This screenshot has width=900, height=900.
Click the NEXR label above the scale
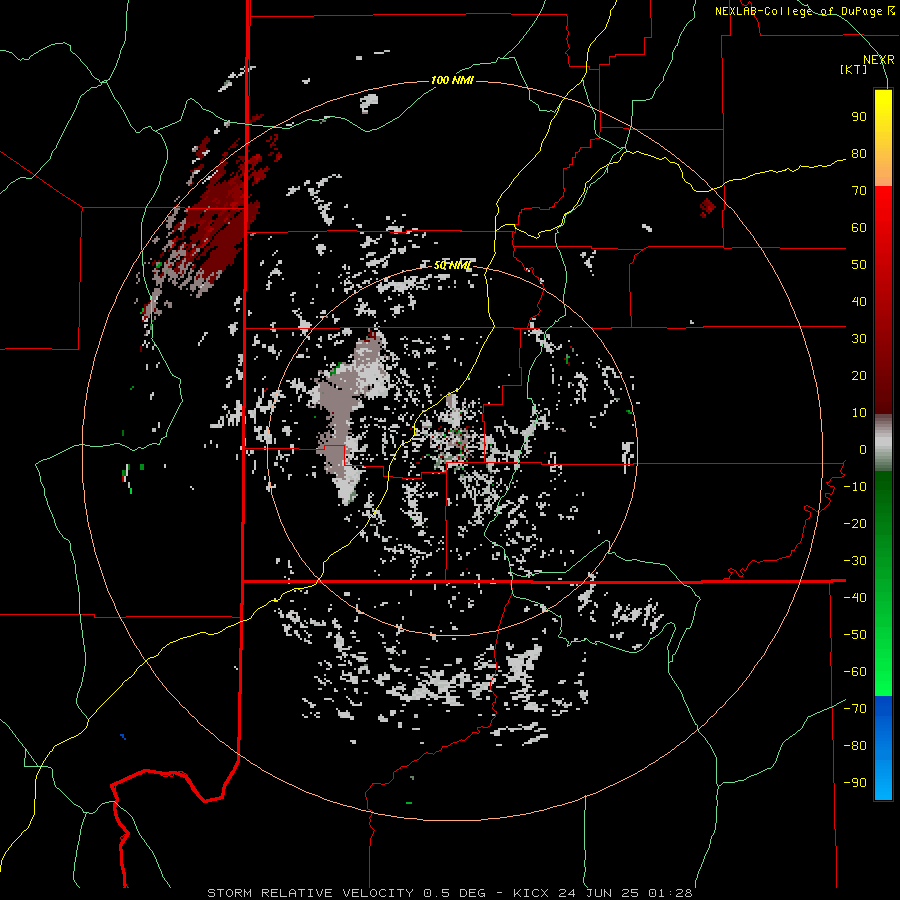point(879,60)
